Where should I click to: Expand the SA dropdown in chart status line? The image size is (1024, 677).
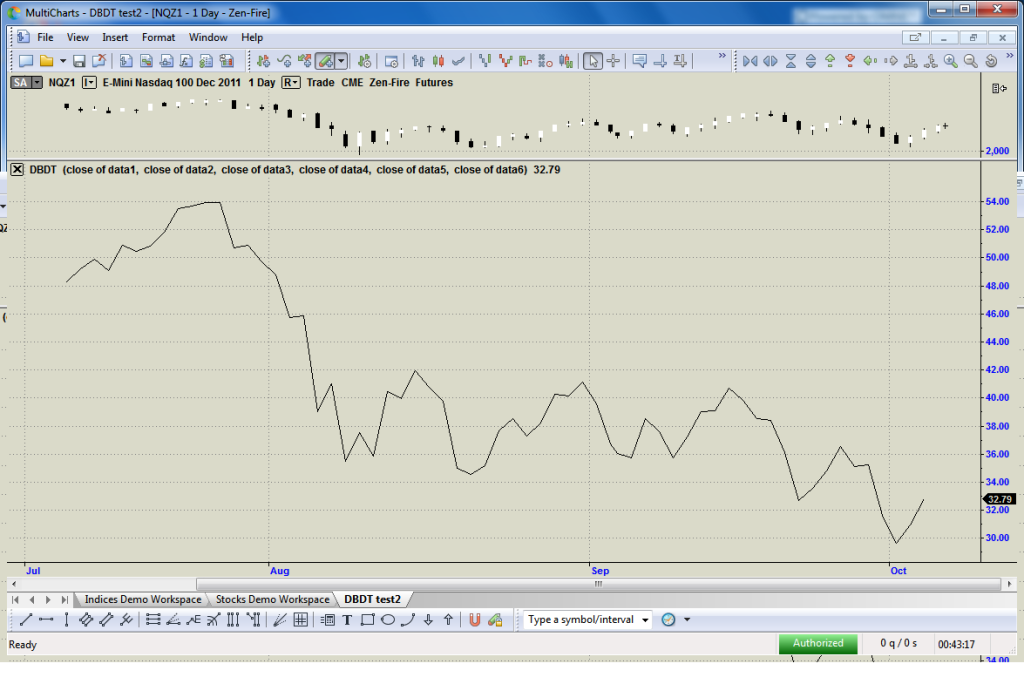[x=37, y=83]
